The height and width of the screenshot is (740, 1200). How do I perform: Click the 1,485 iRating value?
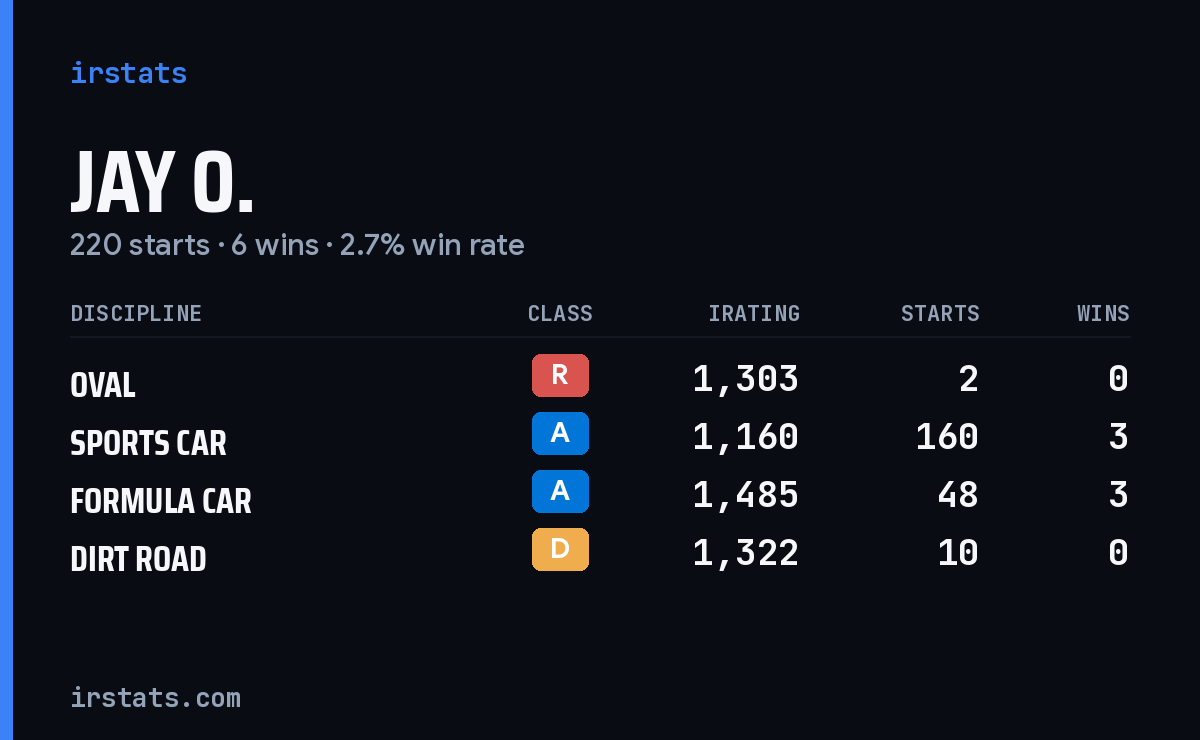point(746,494)
